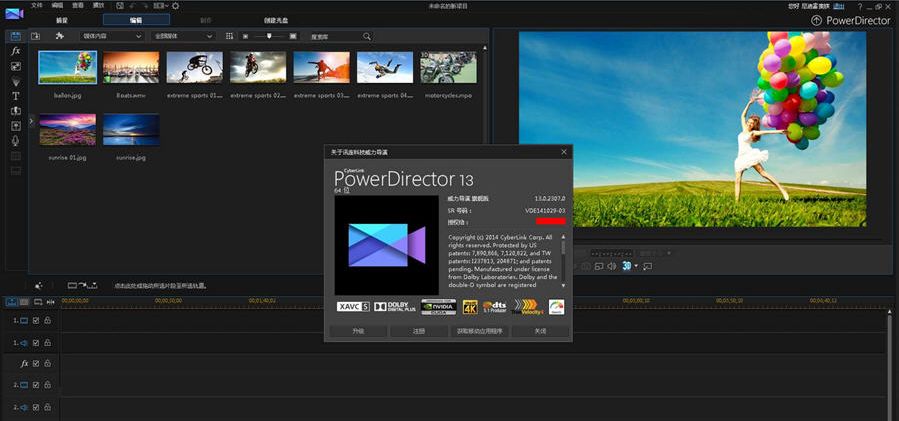Click the PowerDirector logo at top left
Screen dimensions: 899x421
[14, 13]
